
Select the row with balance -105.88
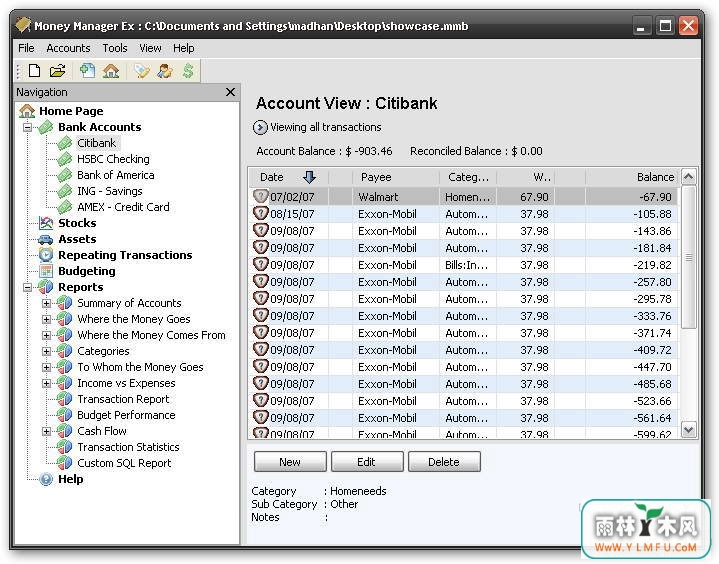pyautogui.click(x=464, y=214)
